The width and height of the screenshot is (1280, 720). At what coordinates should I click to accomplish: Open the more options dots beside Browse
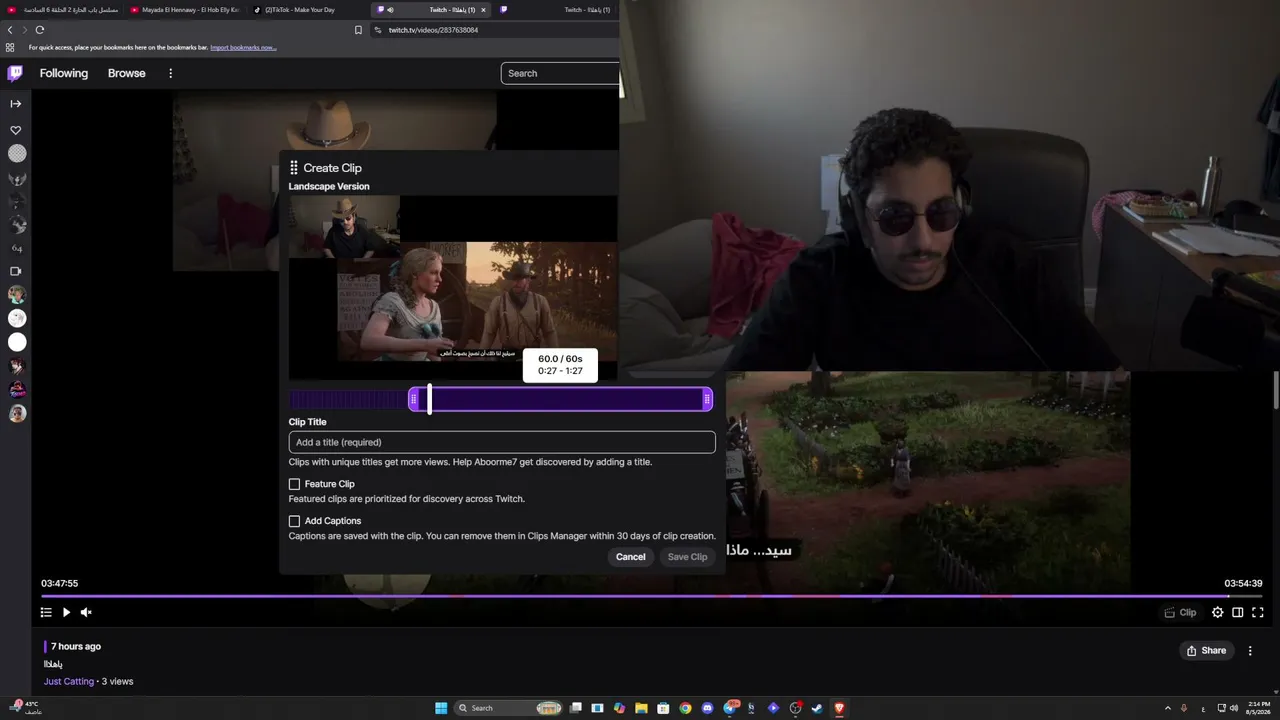pos(170,73)
